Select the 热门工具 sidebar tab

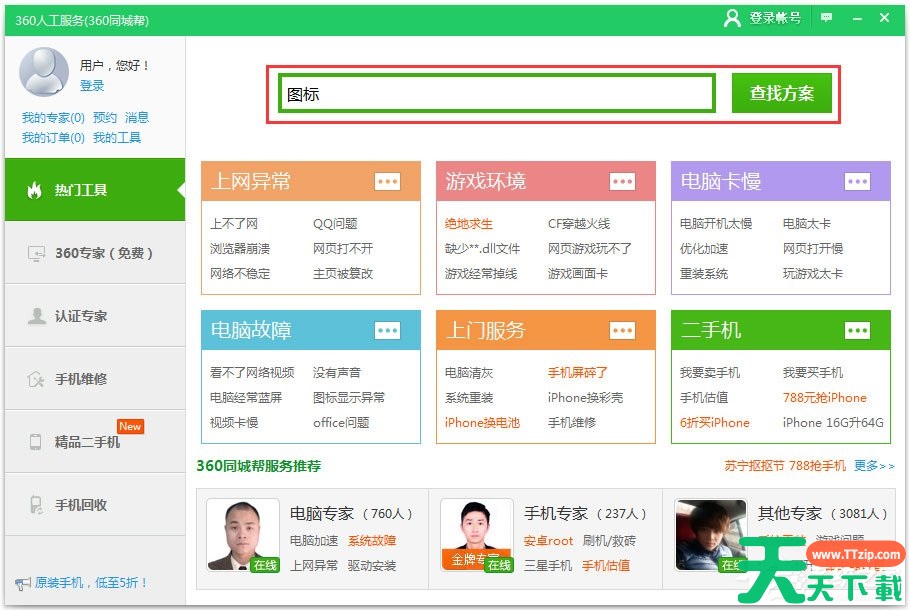click(95, 190)
